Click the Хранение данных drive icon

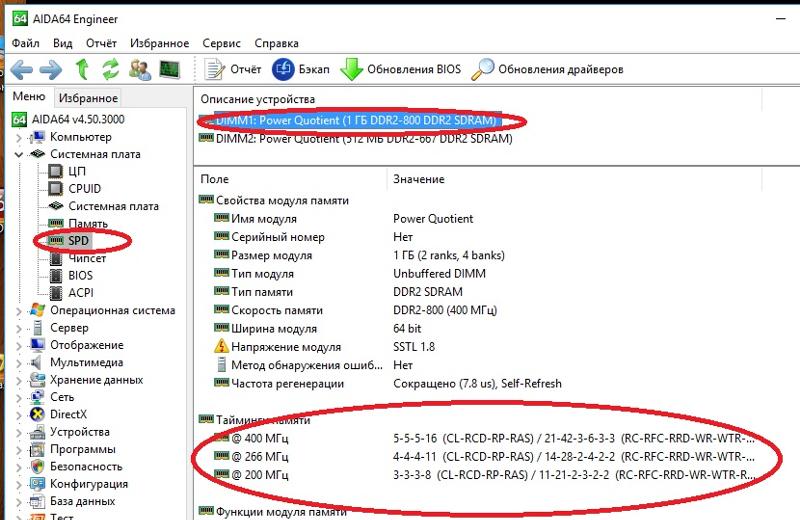coord(37,380)
